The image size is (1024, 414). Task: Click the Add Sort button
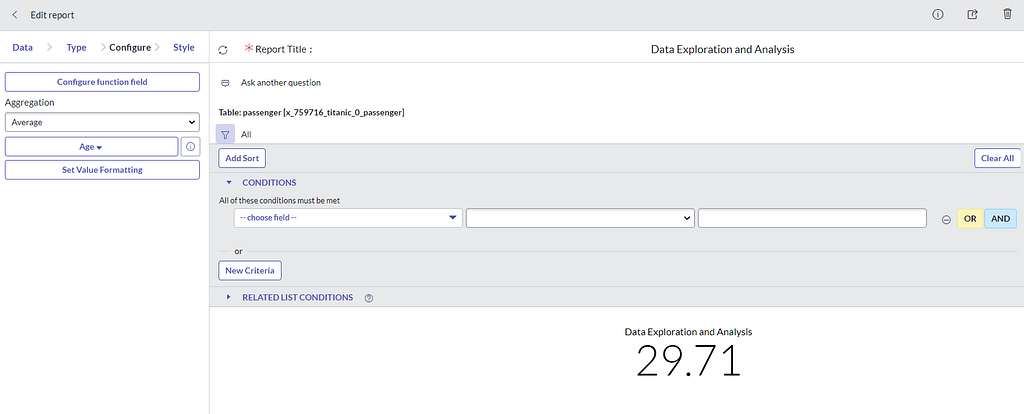[x=242, y=158]
